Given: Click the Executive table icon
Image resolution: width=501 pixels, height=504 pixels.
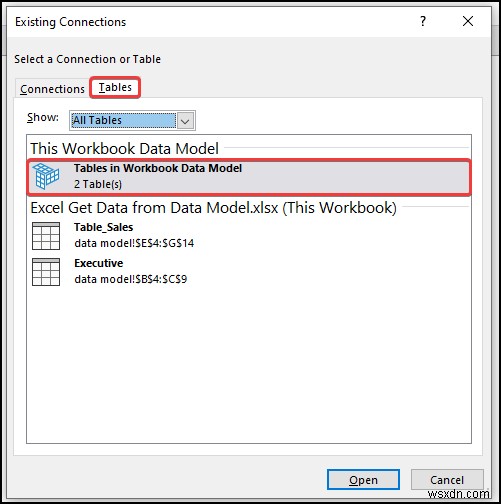Looking at the screenshot, I should click(x=46, y=272).
